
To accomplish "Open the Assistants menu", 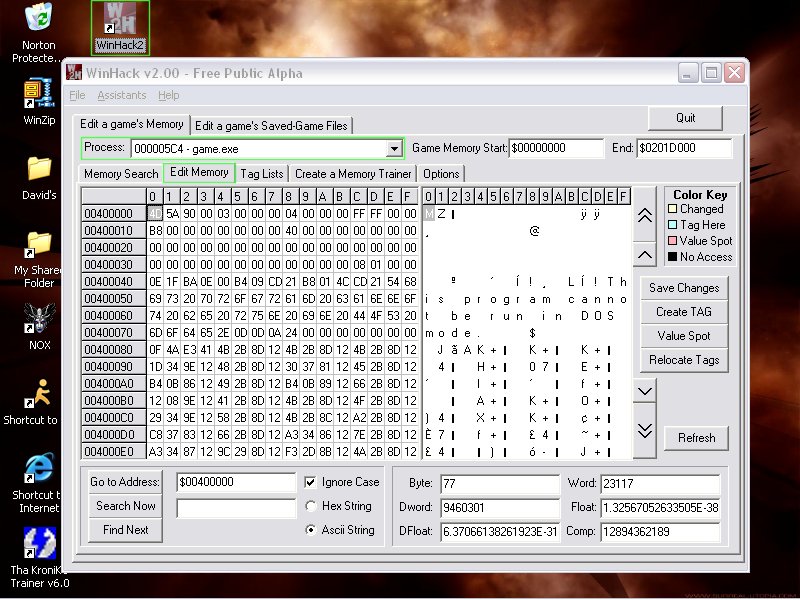I will click(x=121, y=95).
